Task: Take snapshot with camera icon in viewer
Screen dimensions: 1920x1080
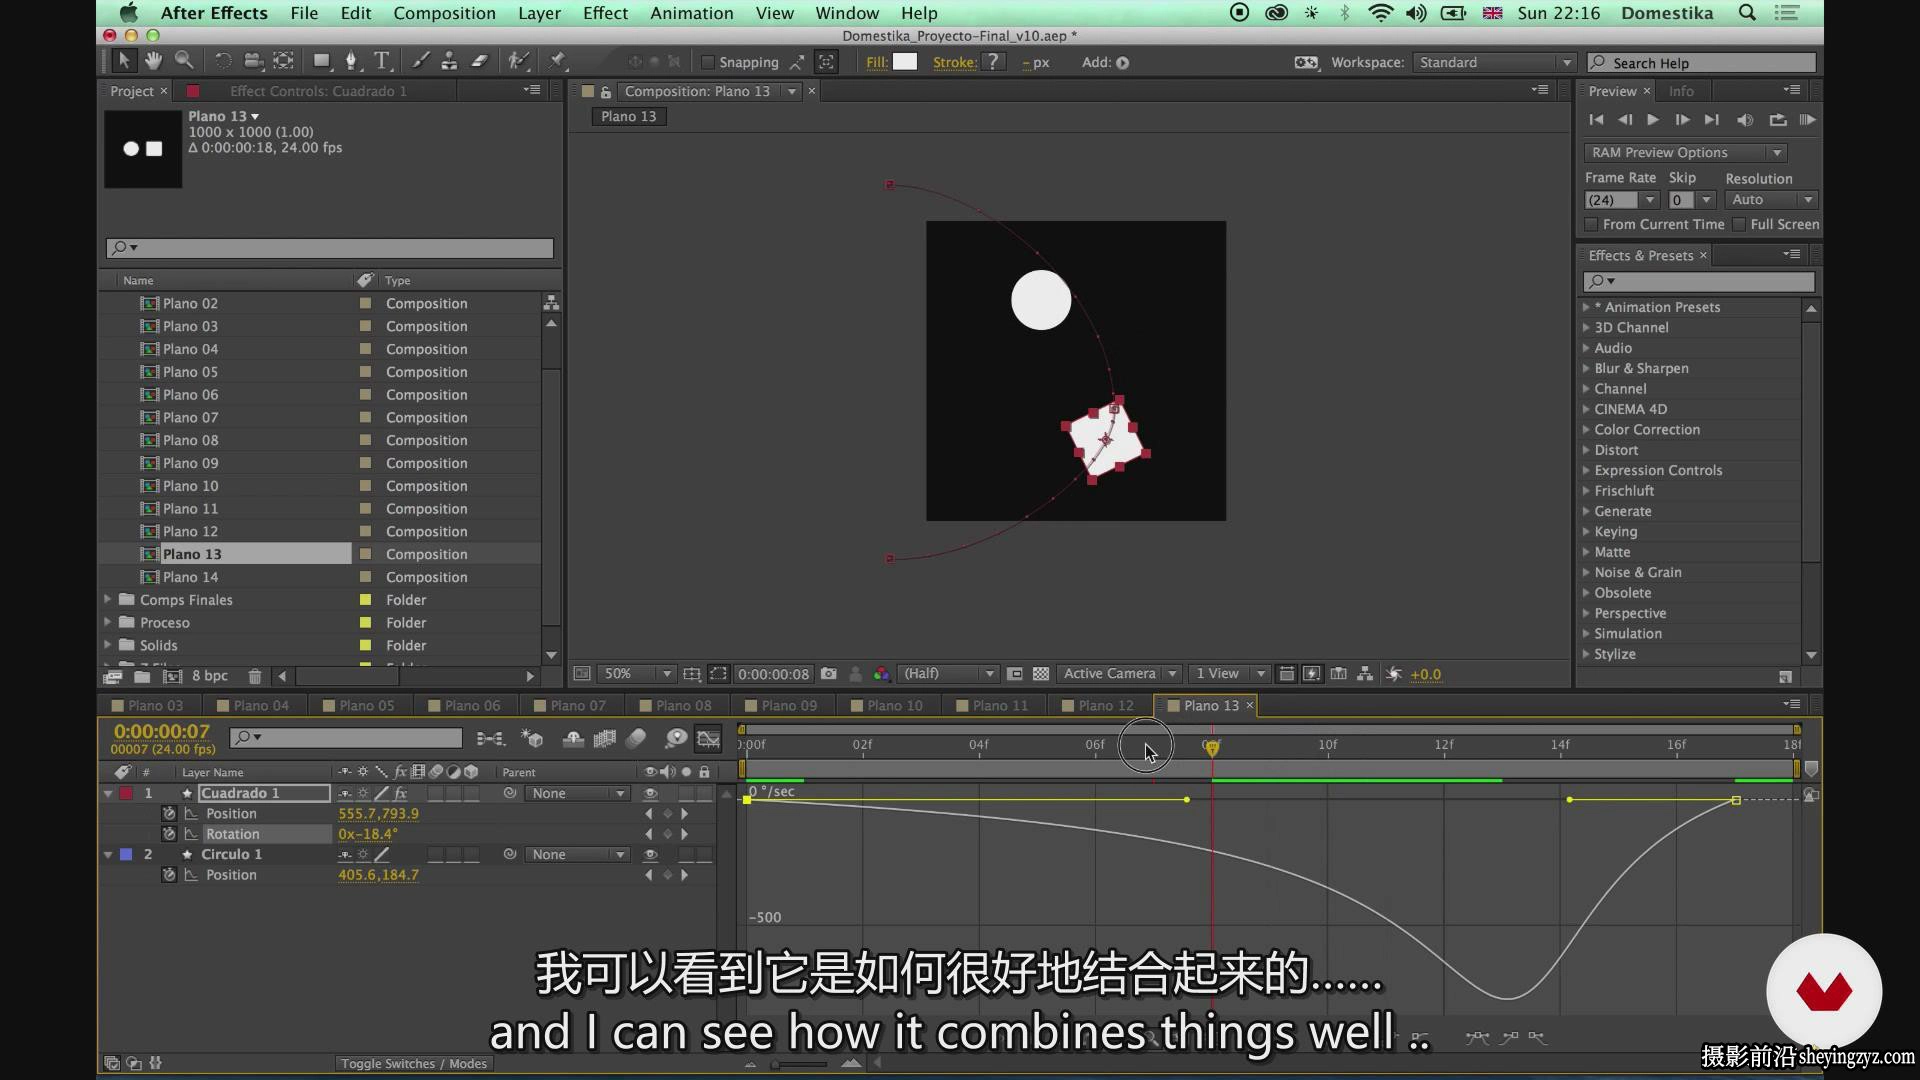Action: (x=828, y=674)
